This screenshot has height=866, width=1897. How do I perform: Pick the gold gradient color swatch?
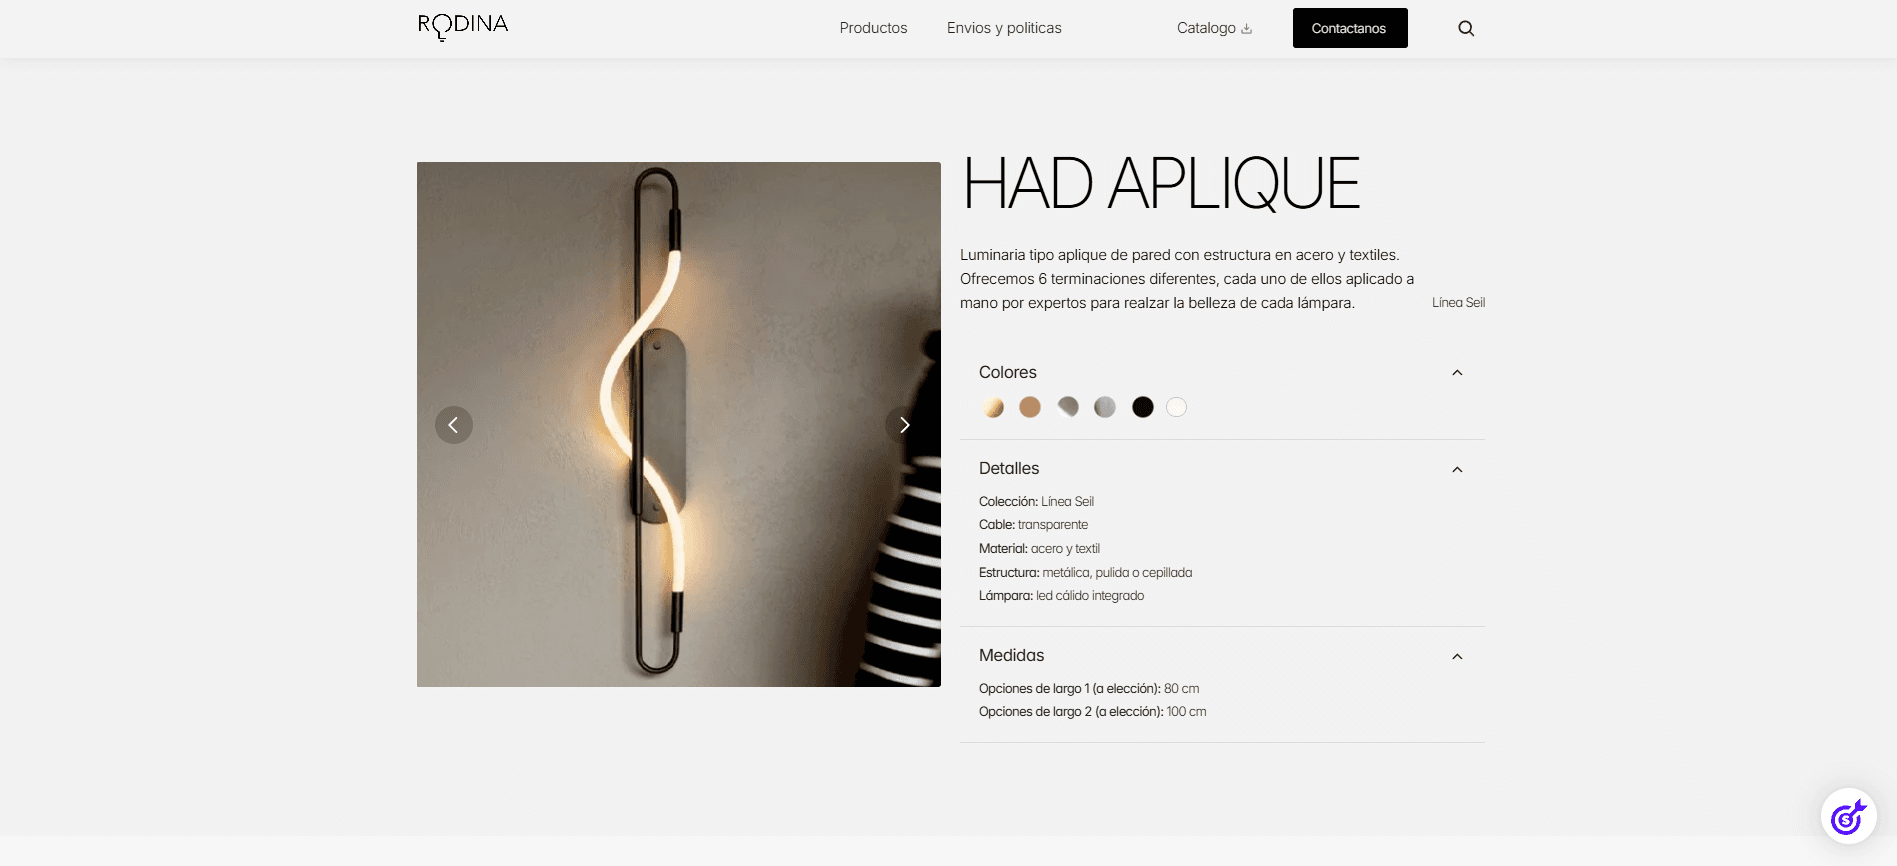pyautogui.click(x=993, y=407)
